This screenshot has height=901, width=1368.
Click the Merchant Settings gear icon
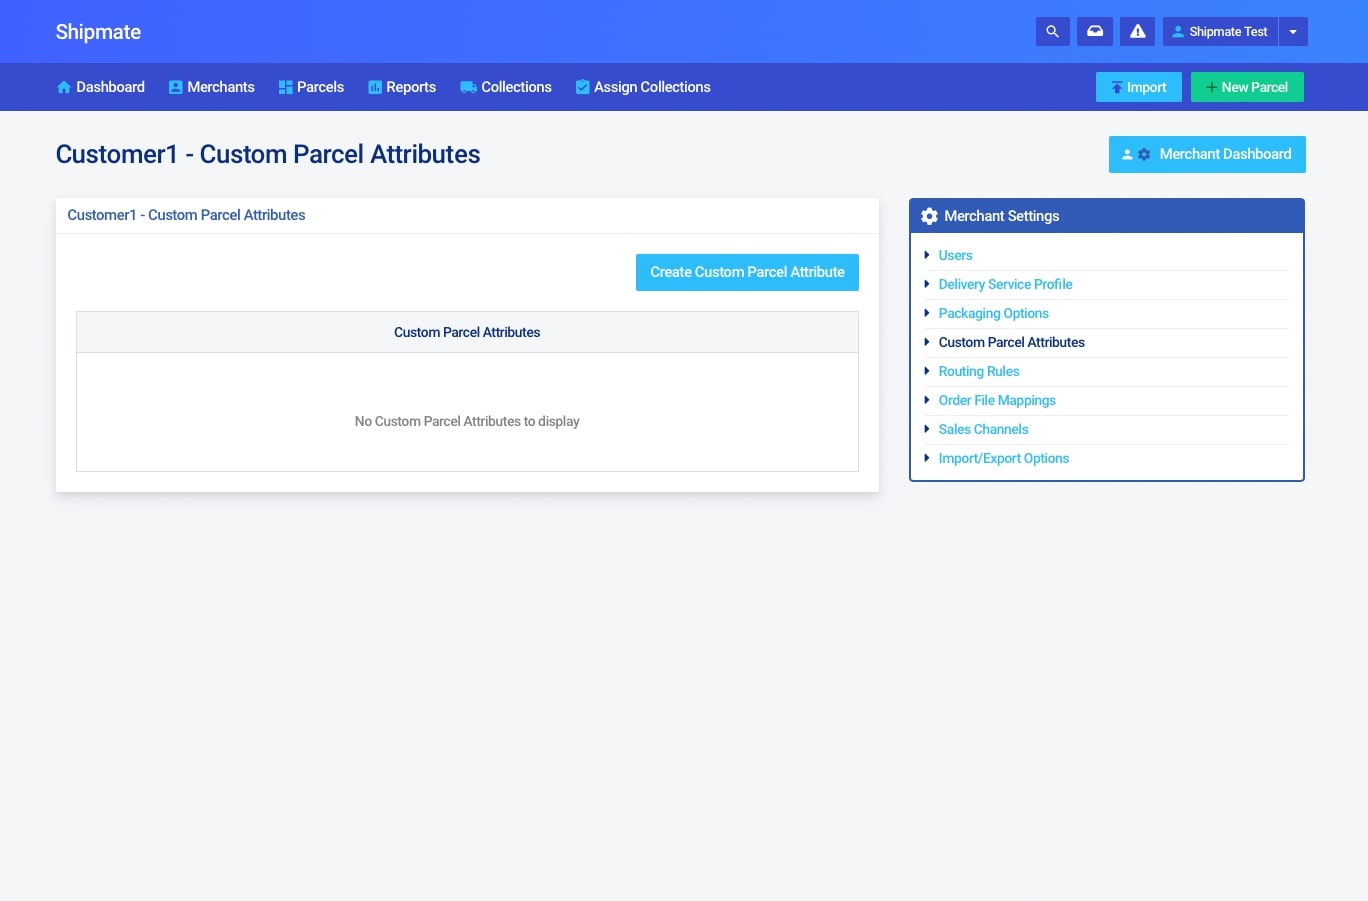coord(929,216)
